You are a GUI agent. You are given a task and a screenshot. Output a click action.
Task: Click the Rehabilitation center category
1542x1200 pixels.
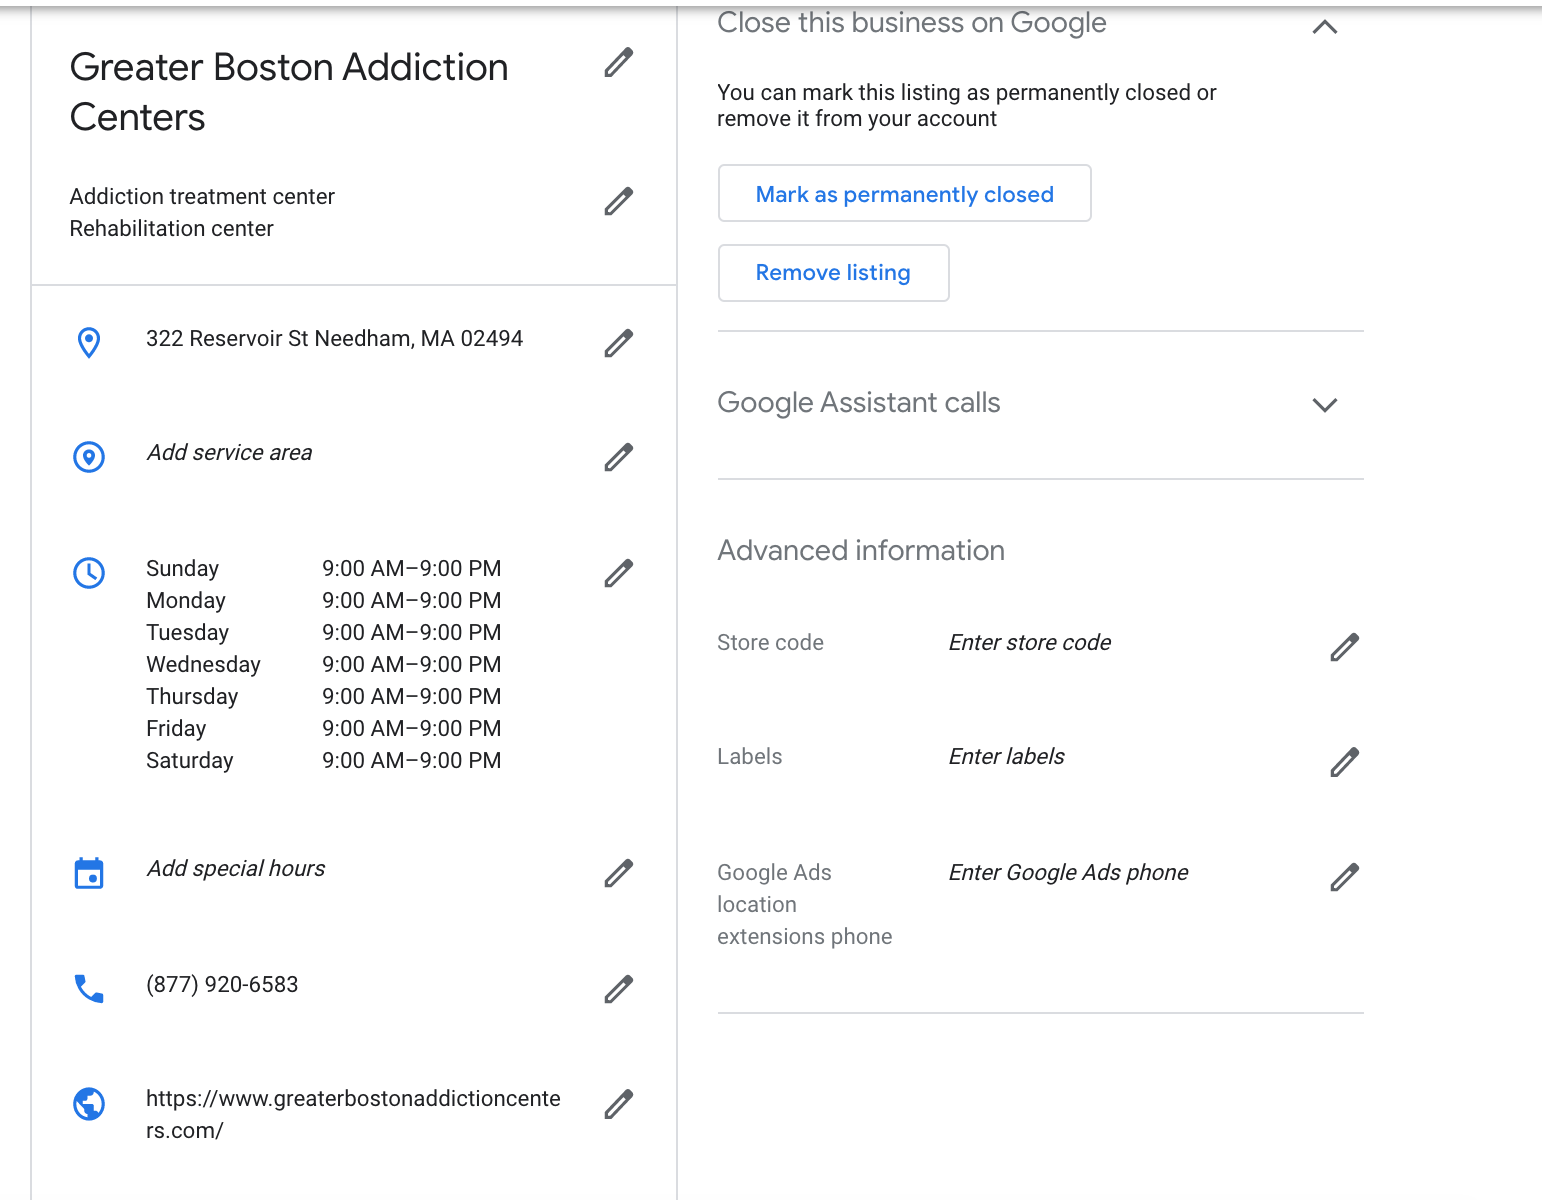click(x=171, y=228)
